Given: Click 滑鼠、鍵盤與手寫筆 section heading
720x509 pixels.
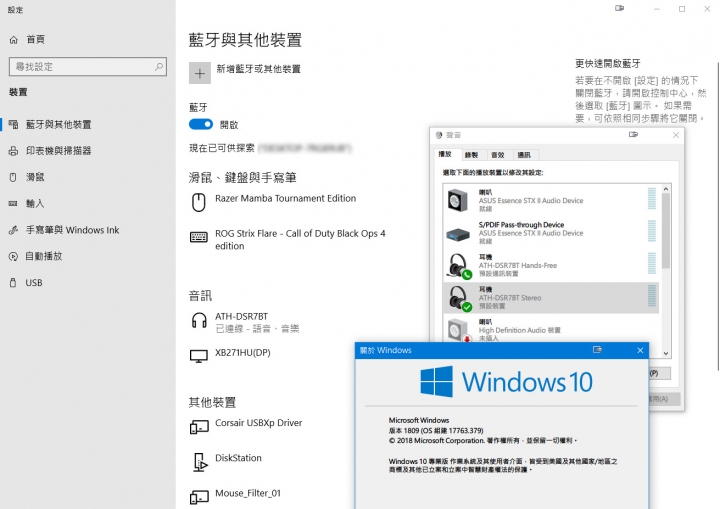Looking at the screenshot, I should [x=242, y=177].
